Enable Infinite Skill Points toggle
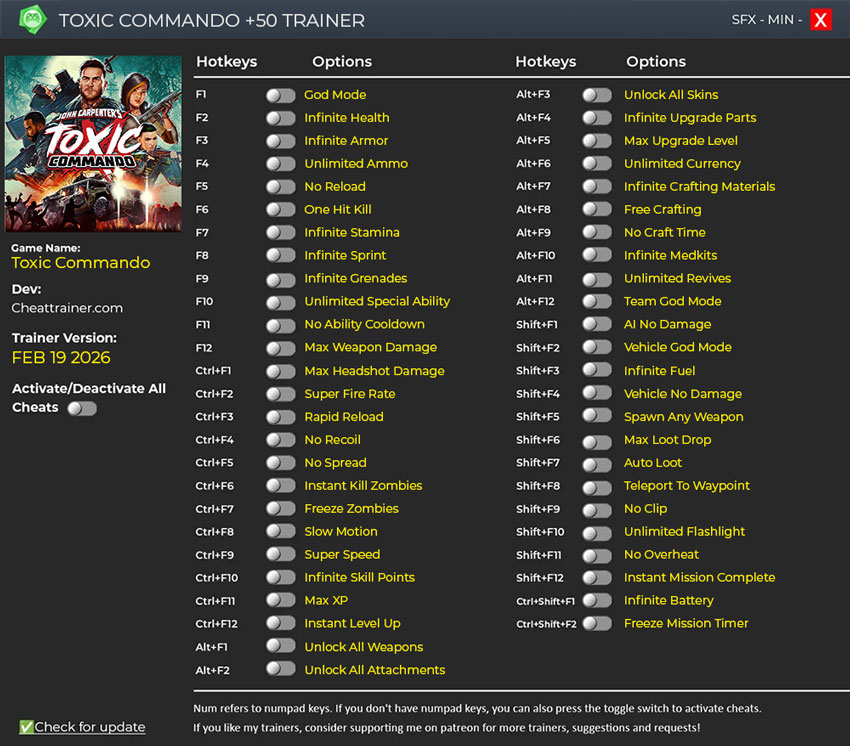This screenshot has width=850, height=746. (x=280, y=578)
